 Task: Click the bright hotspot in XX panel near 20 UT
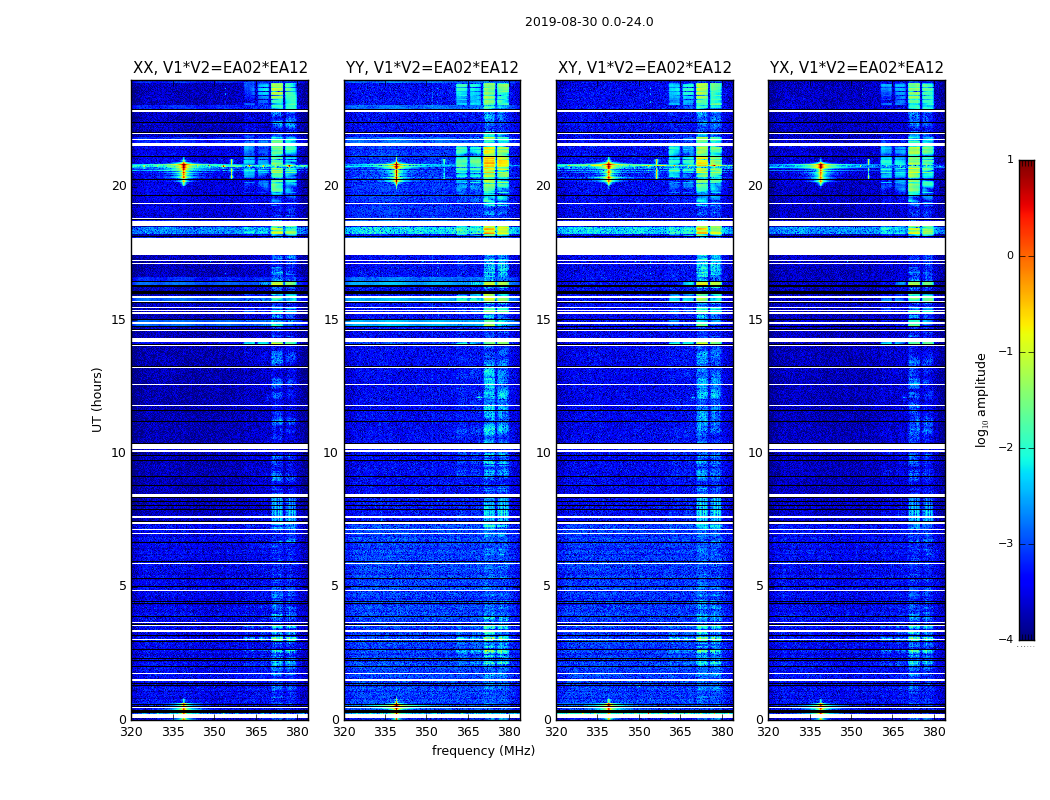tap(183, 167)
